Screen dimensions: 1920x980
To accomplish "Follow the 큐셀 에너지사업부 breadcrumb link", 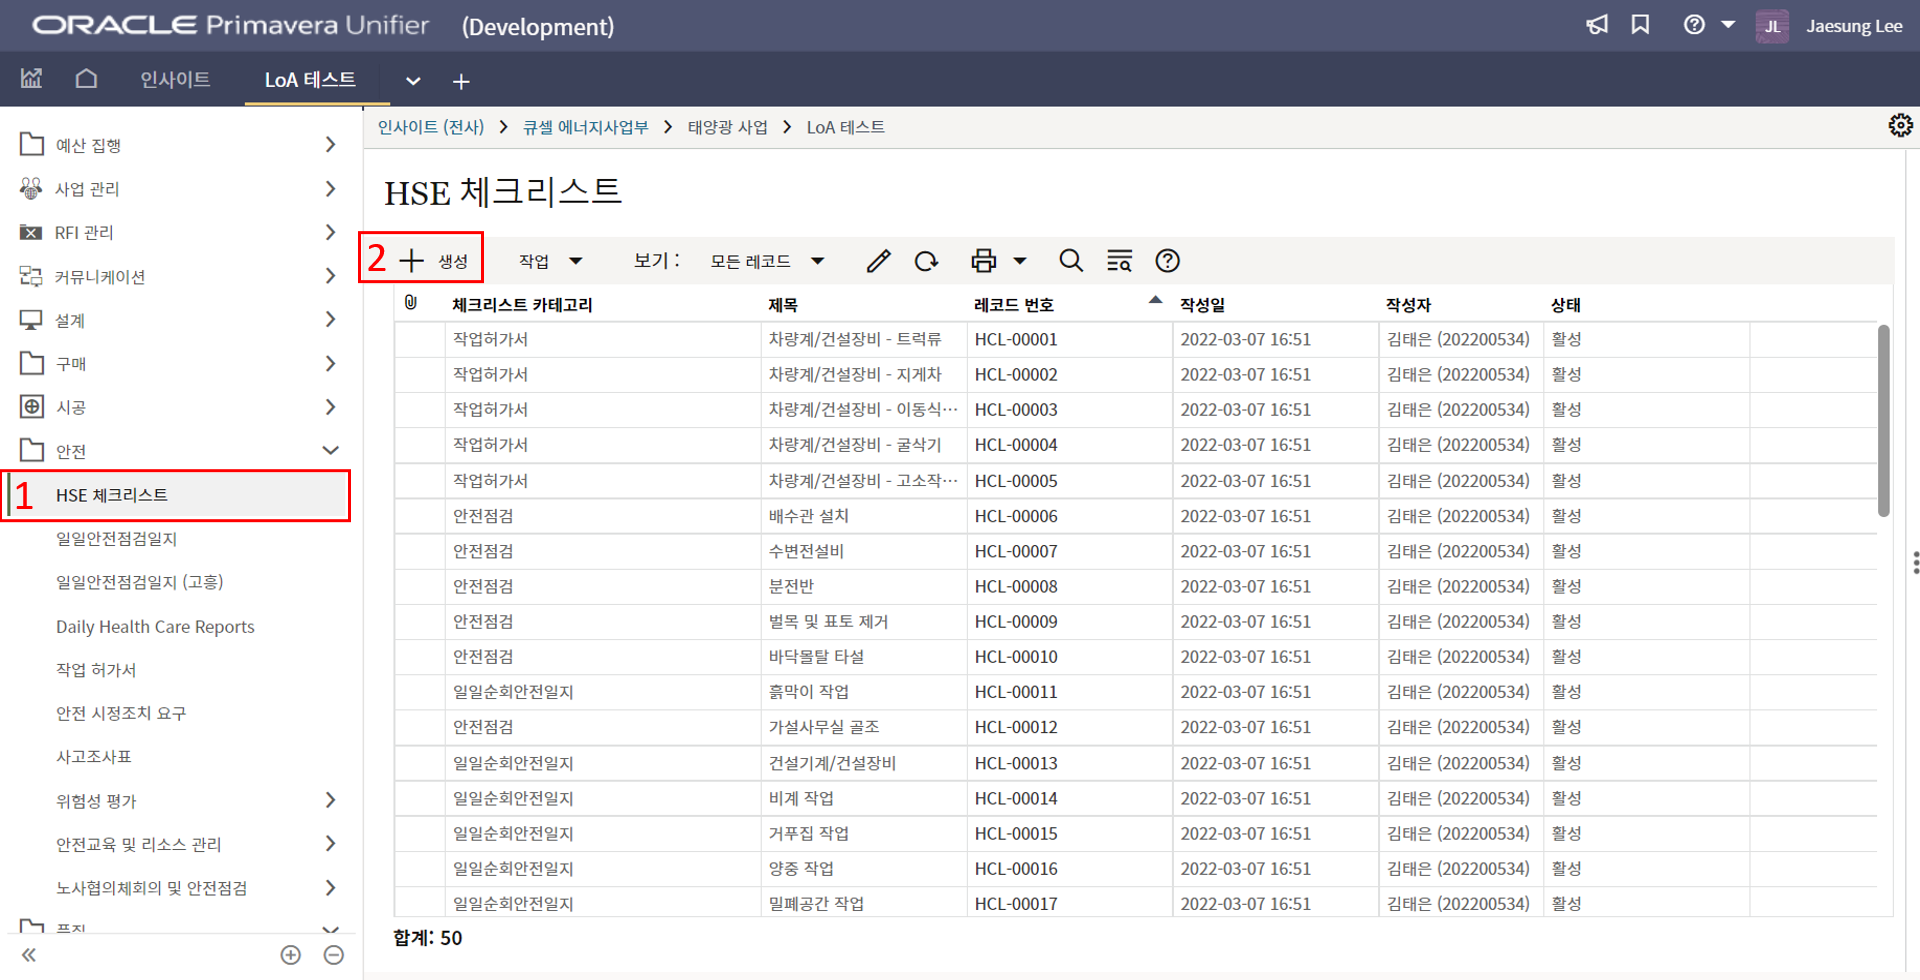I will pos(585,127).
